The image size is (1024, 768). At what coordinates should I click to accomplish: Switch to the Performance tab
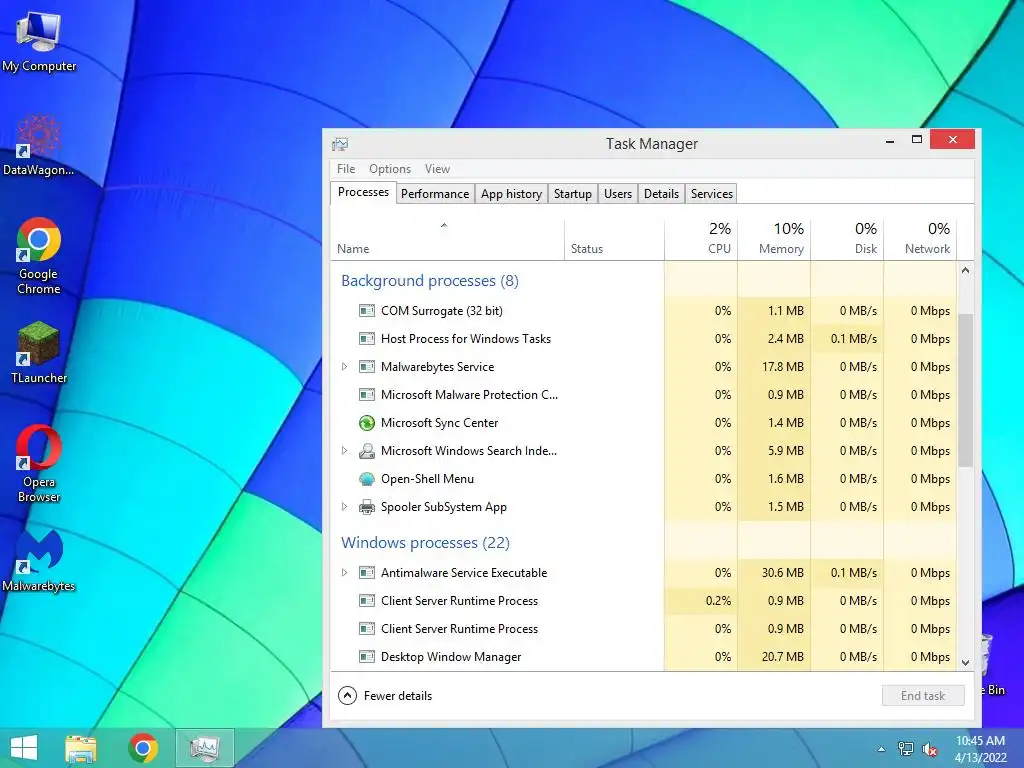coord(435,194)
